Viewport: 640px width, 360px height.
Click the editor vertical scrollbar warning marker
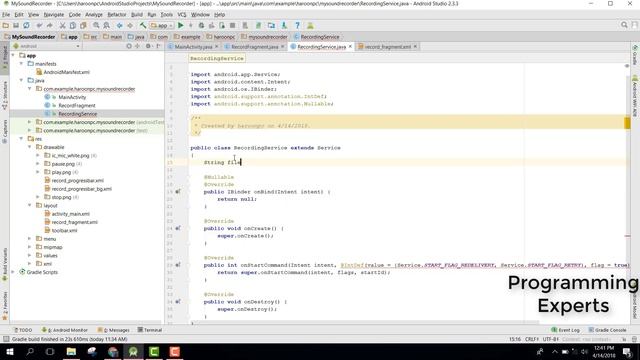point(627,122)
